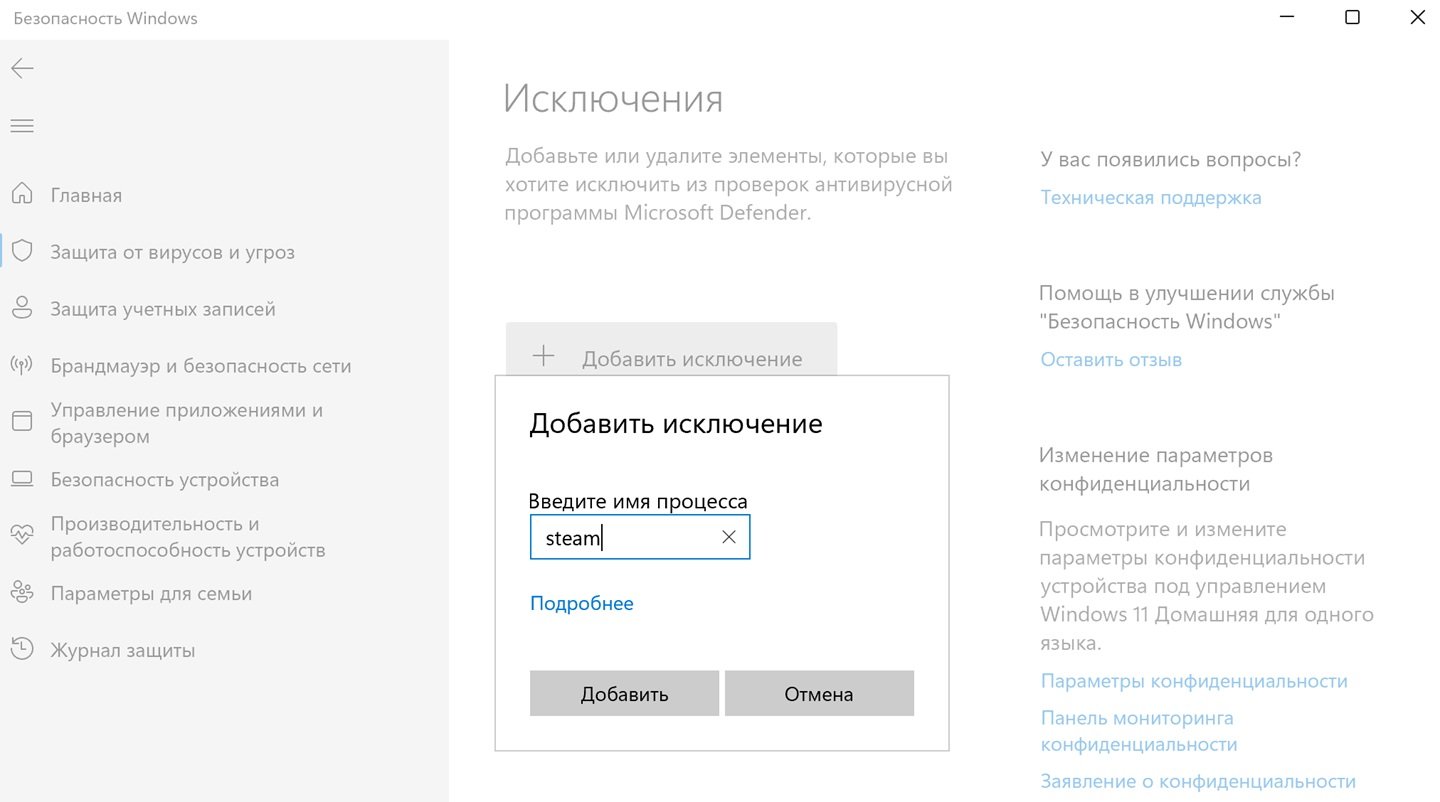Open the hamburger navigation menu

click(22, 126)
